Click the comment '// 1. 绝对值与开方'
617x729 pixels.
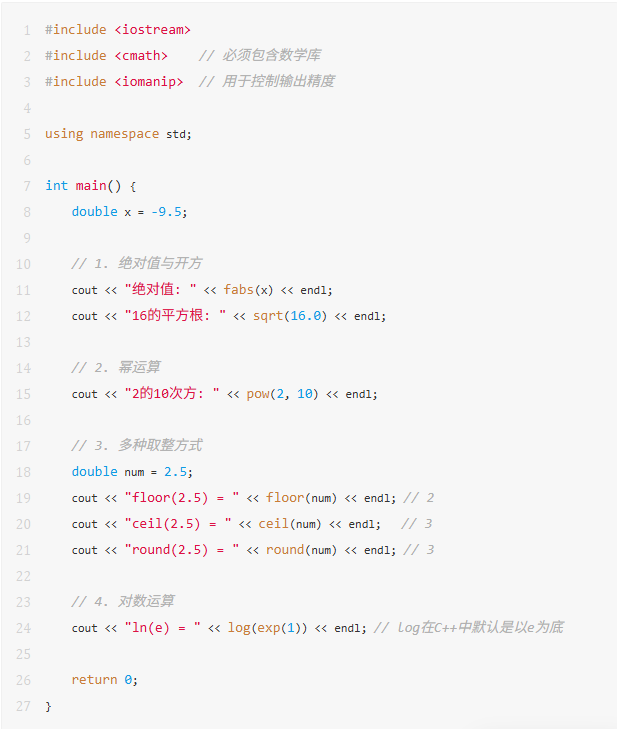[137, 264]
